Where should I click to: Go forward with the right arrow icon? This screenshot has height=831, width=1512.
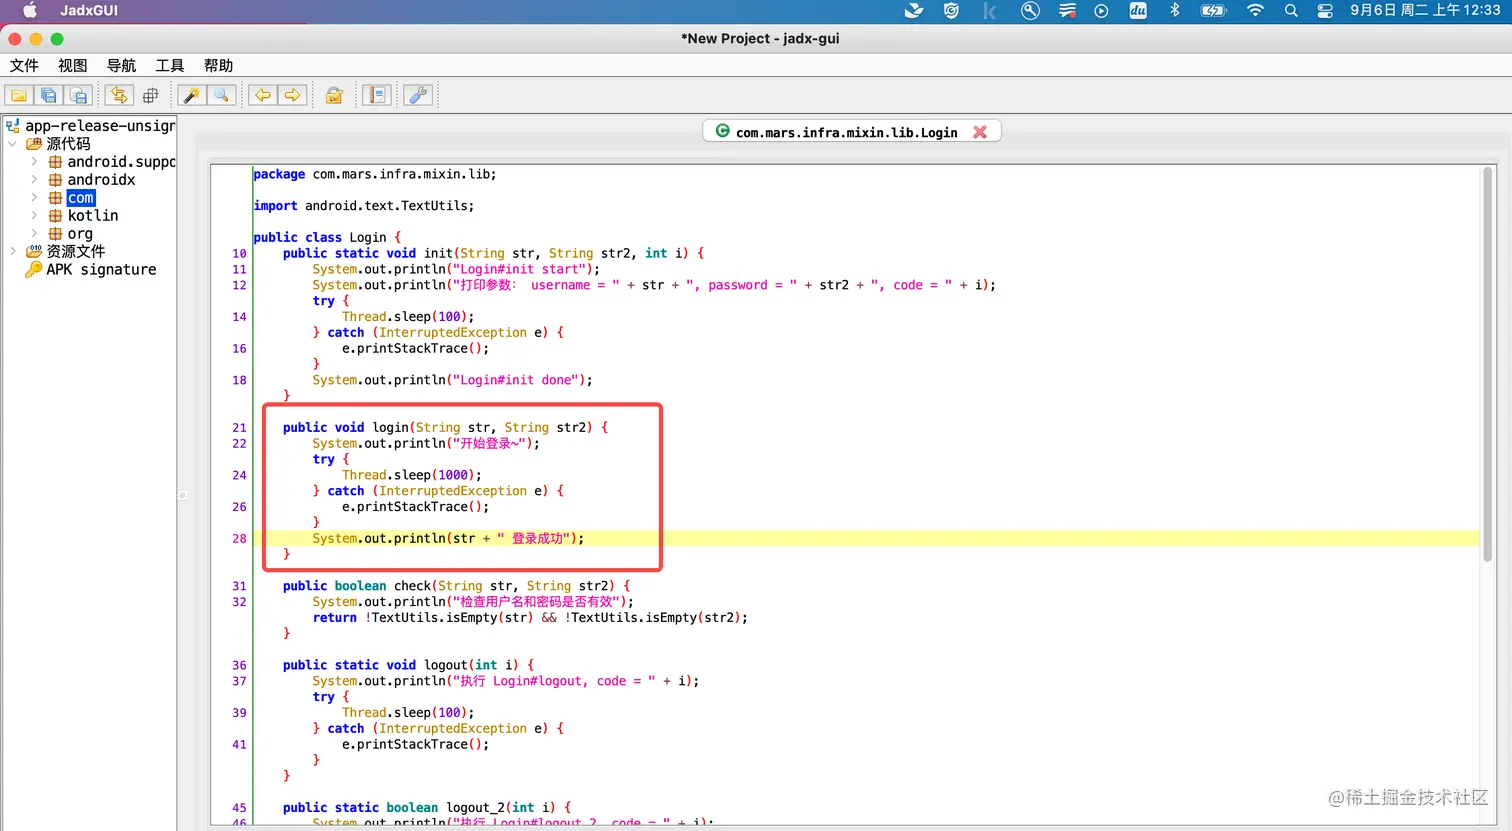[x=293, y=95]
